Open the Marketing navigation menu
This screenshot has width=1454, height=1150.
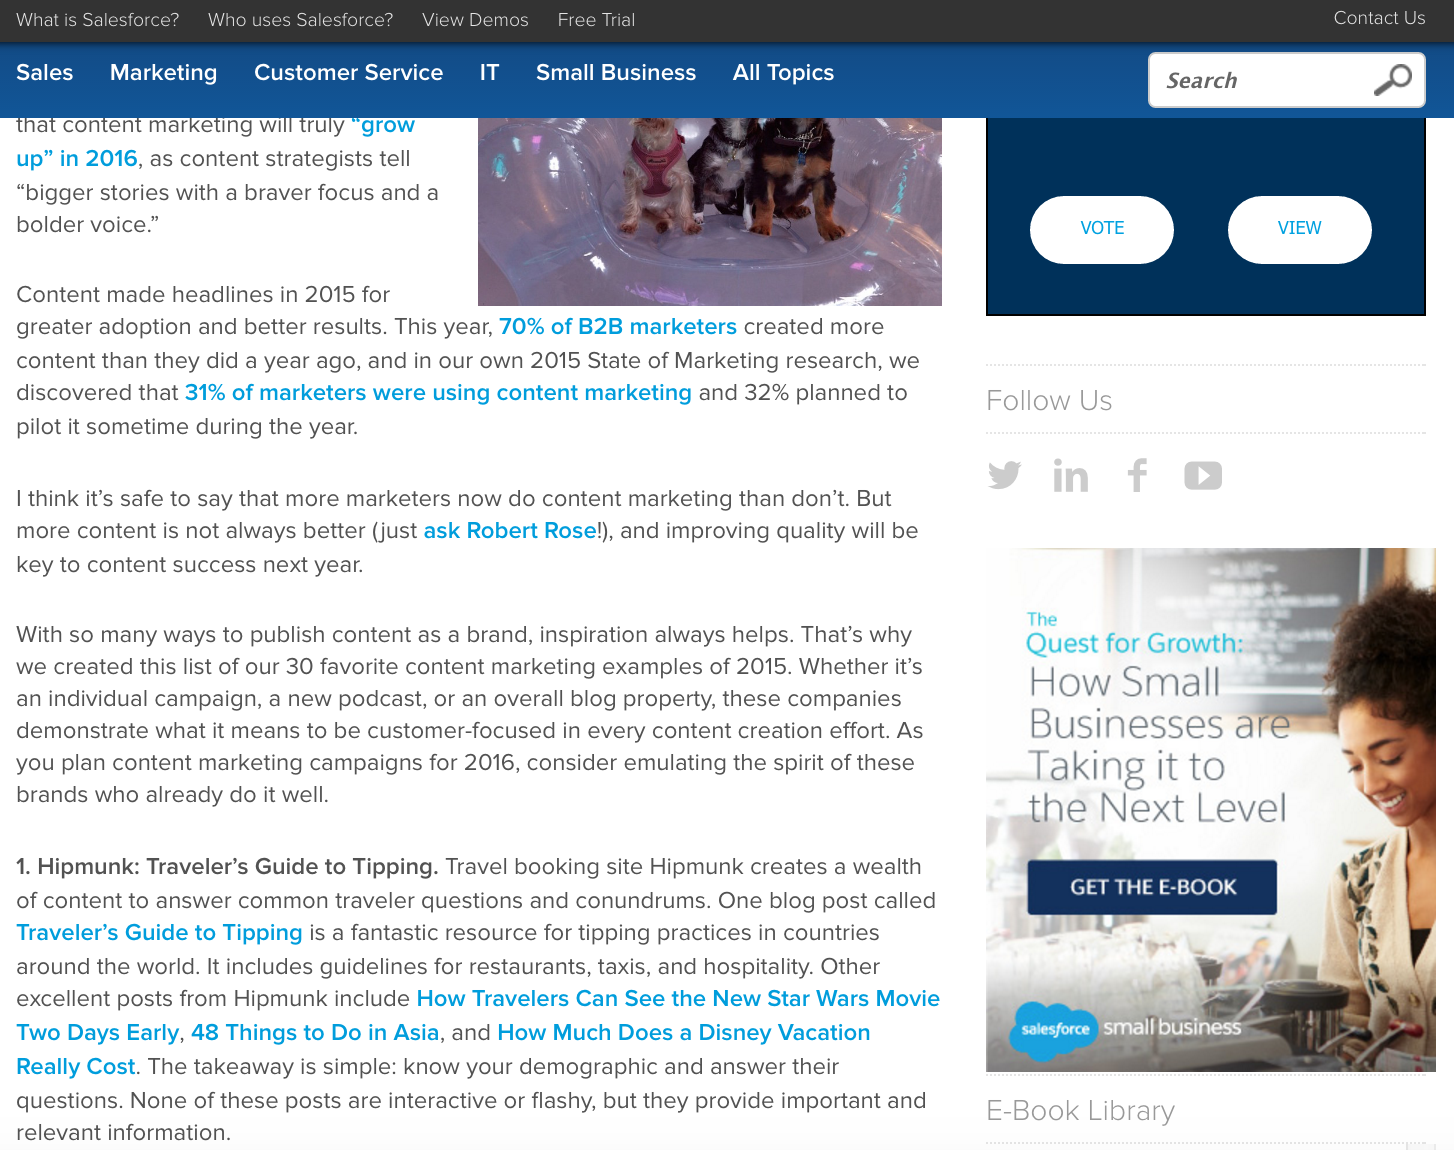(163, 72)
